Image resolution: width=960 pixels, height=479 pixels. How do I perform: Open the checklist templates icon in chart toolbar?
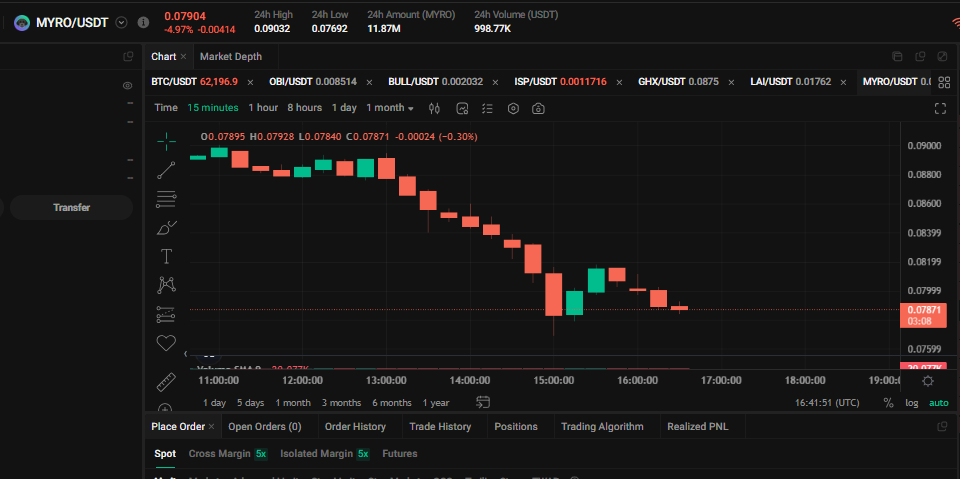[487, 108]
